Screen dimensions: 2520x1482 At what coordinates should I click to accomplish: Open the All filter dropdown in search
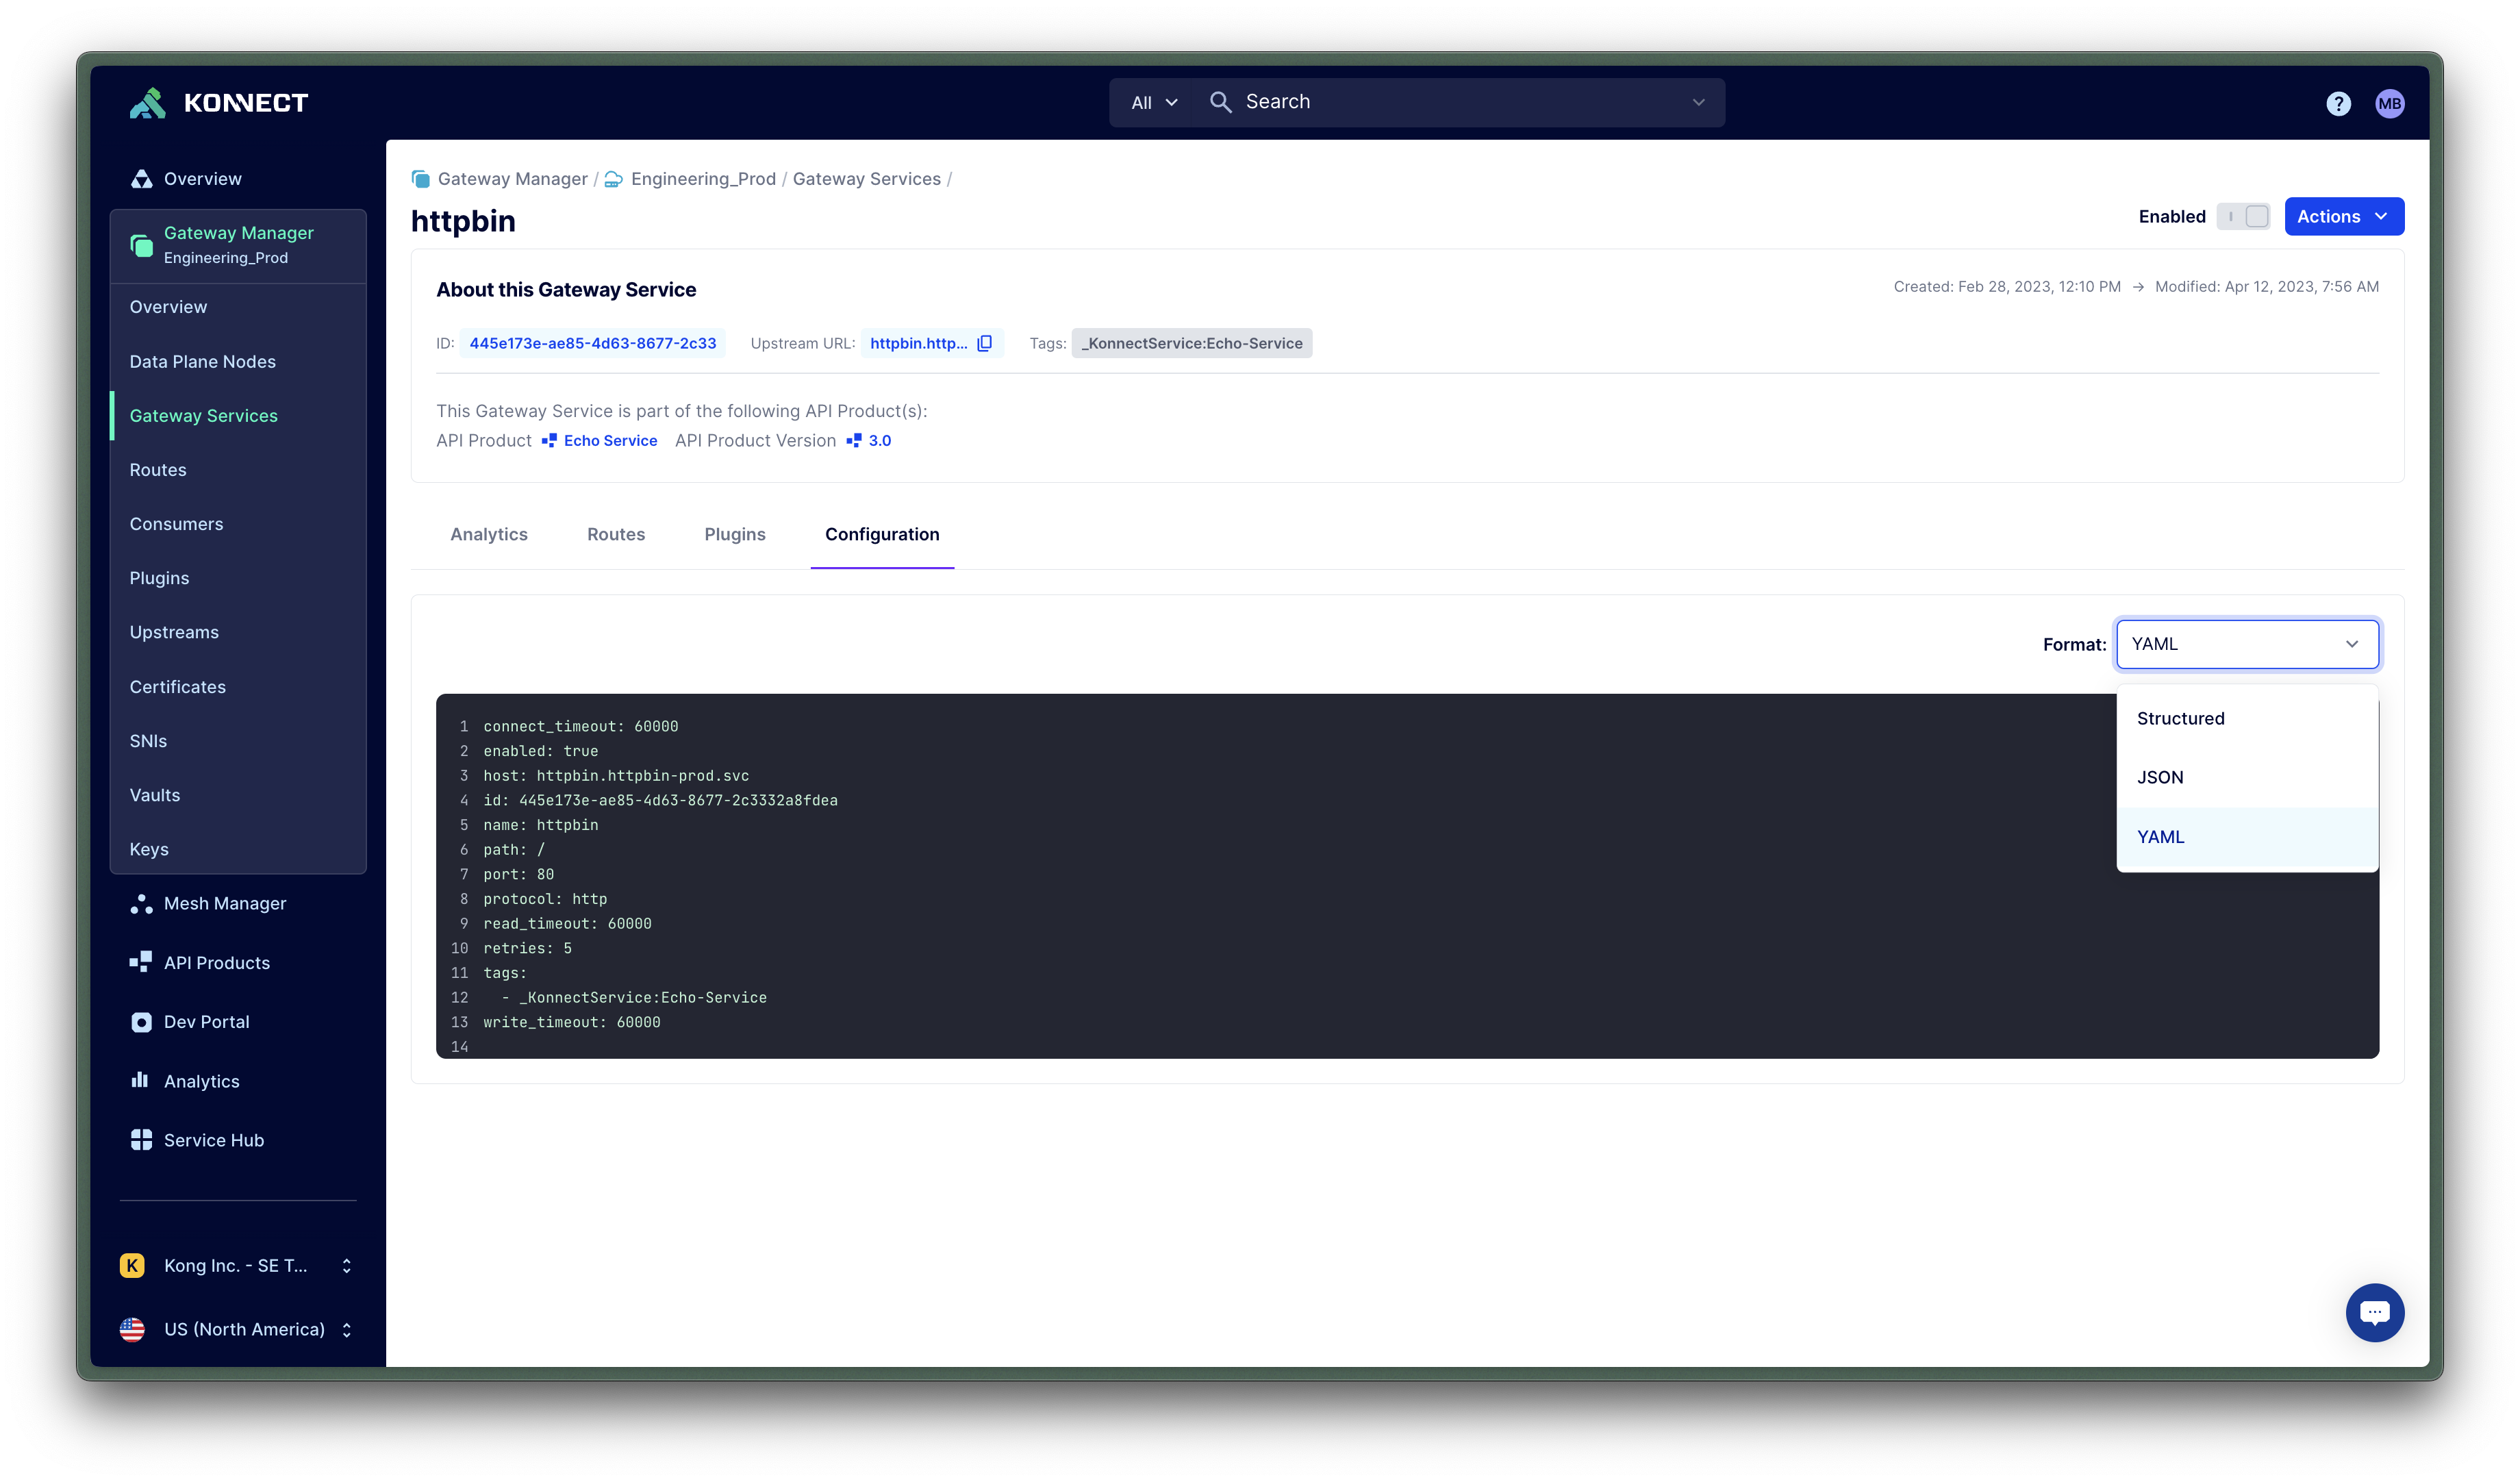[x=1154, y=102]
